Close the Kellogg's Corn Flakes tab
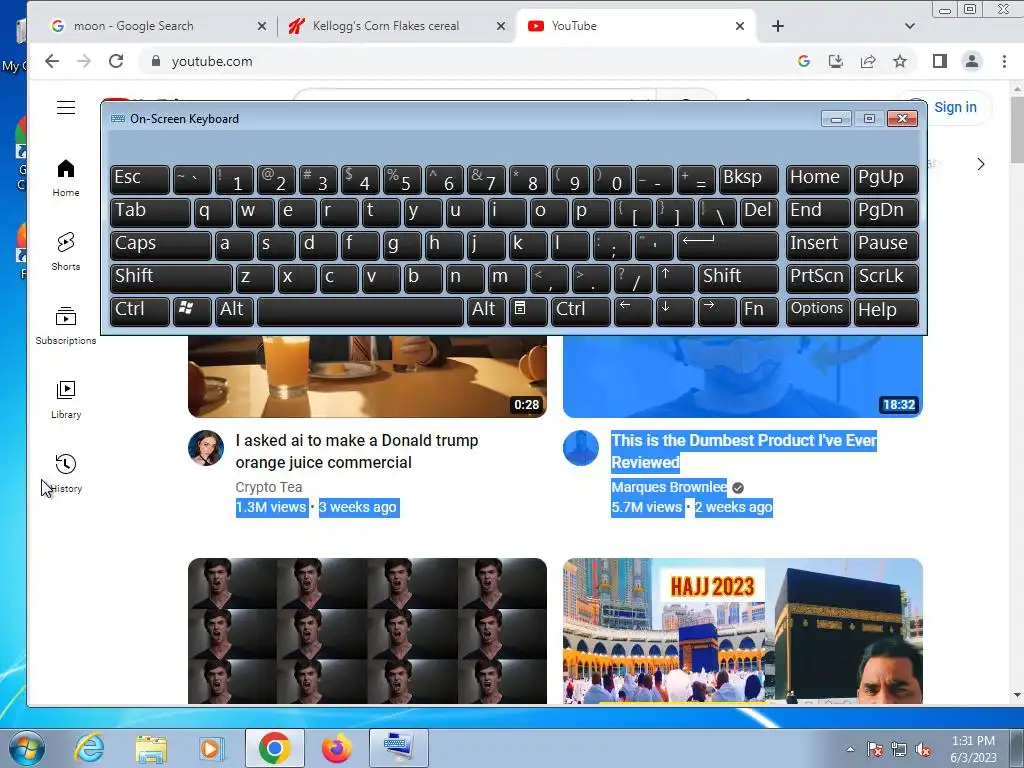The height and width of the screenshot is (768, 1024). pos(501,26)
